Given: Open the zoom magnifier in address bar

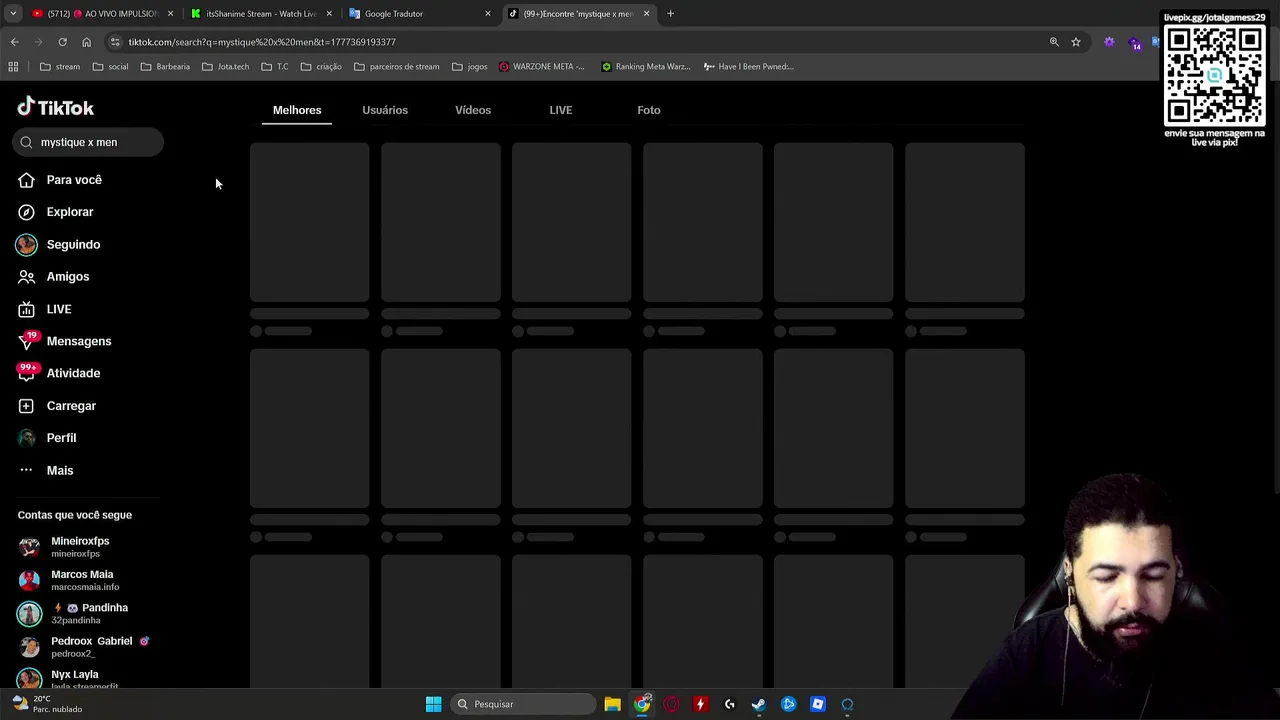Looking at the screenshot, I should (1054, 42).
